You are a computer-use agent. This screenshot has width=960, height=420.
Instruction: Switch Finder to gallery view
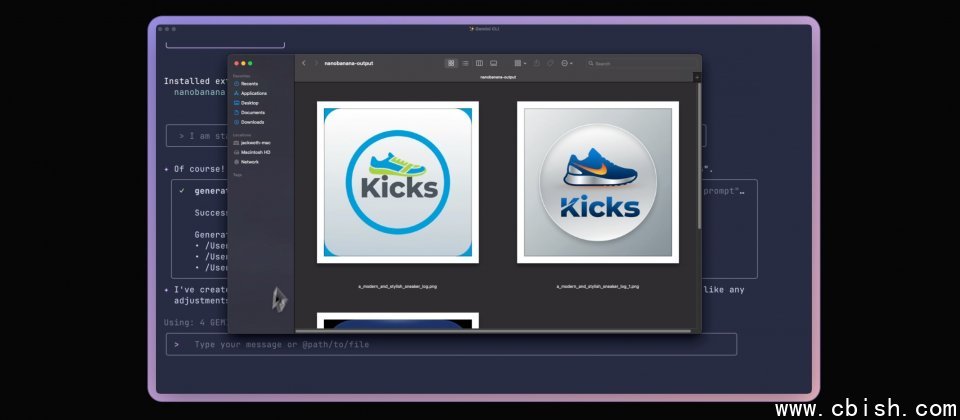[x=493, y=63]
